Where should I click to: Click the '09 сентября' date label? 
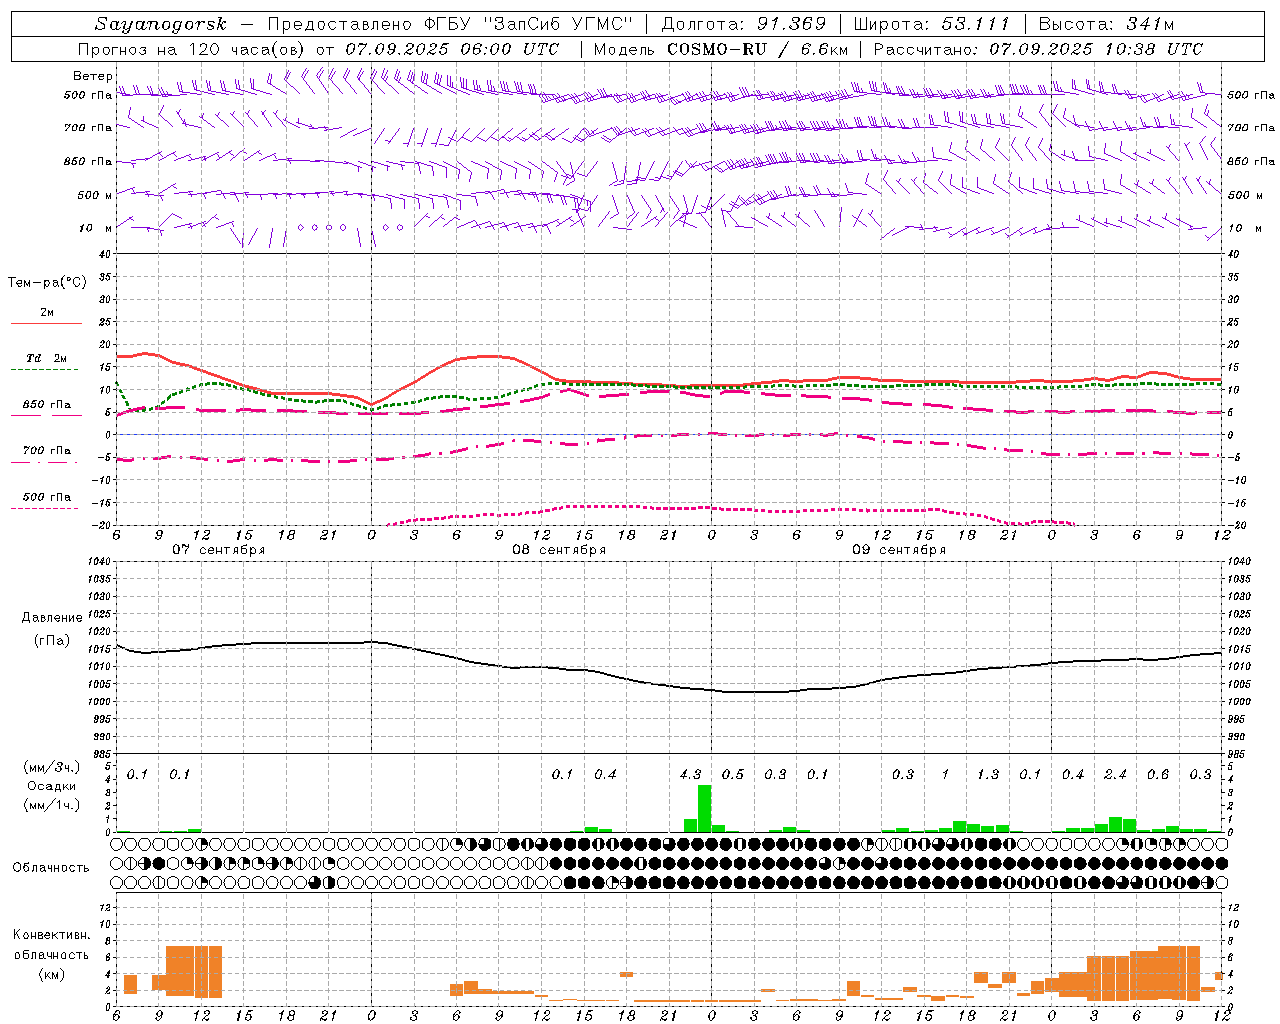click(x=899, y=550)
